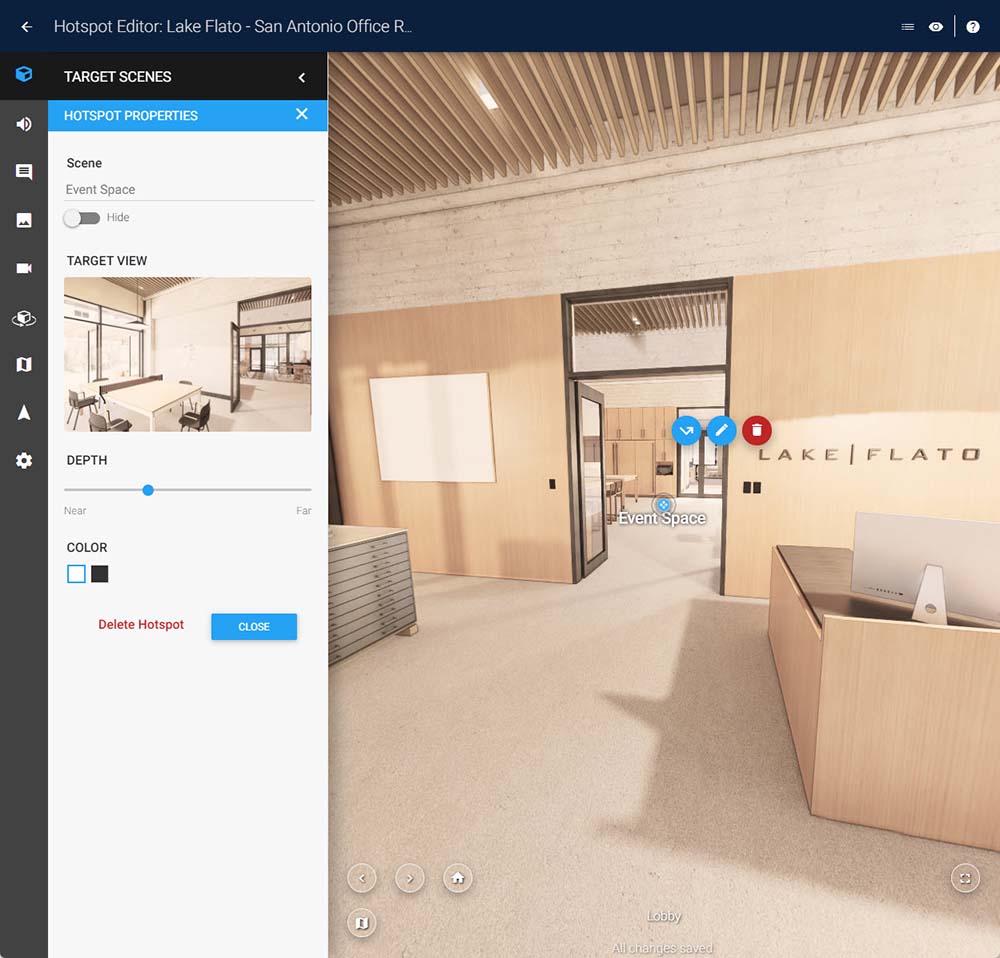
Task: Open help with the question mark icon
Action: [973, 27]
